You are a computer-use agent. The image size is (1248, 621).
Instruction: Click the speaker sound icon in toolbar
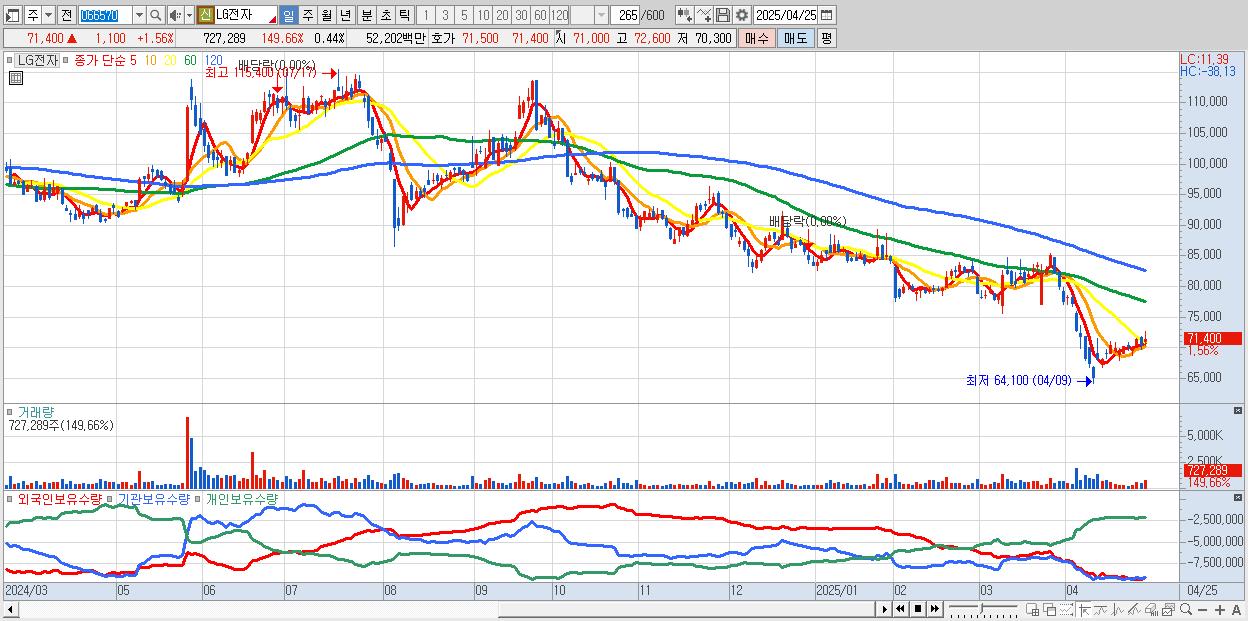tap(174, 15)
